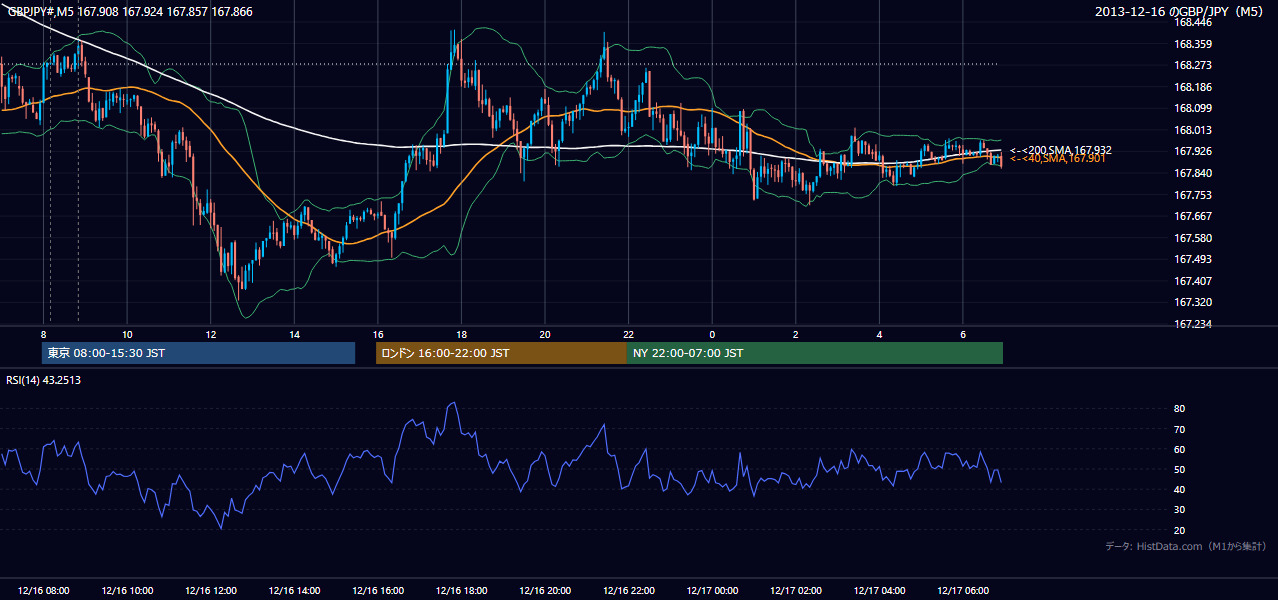Click price axis label 168.273

pyautogui.click(x=1193, y=65)
